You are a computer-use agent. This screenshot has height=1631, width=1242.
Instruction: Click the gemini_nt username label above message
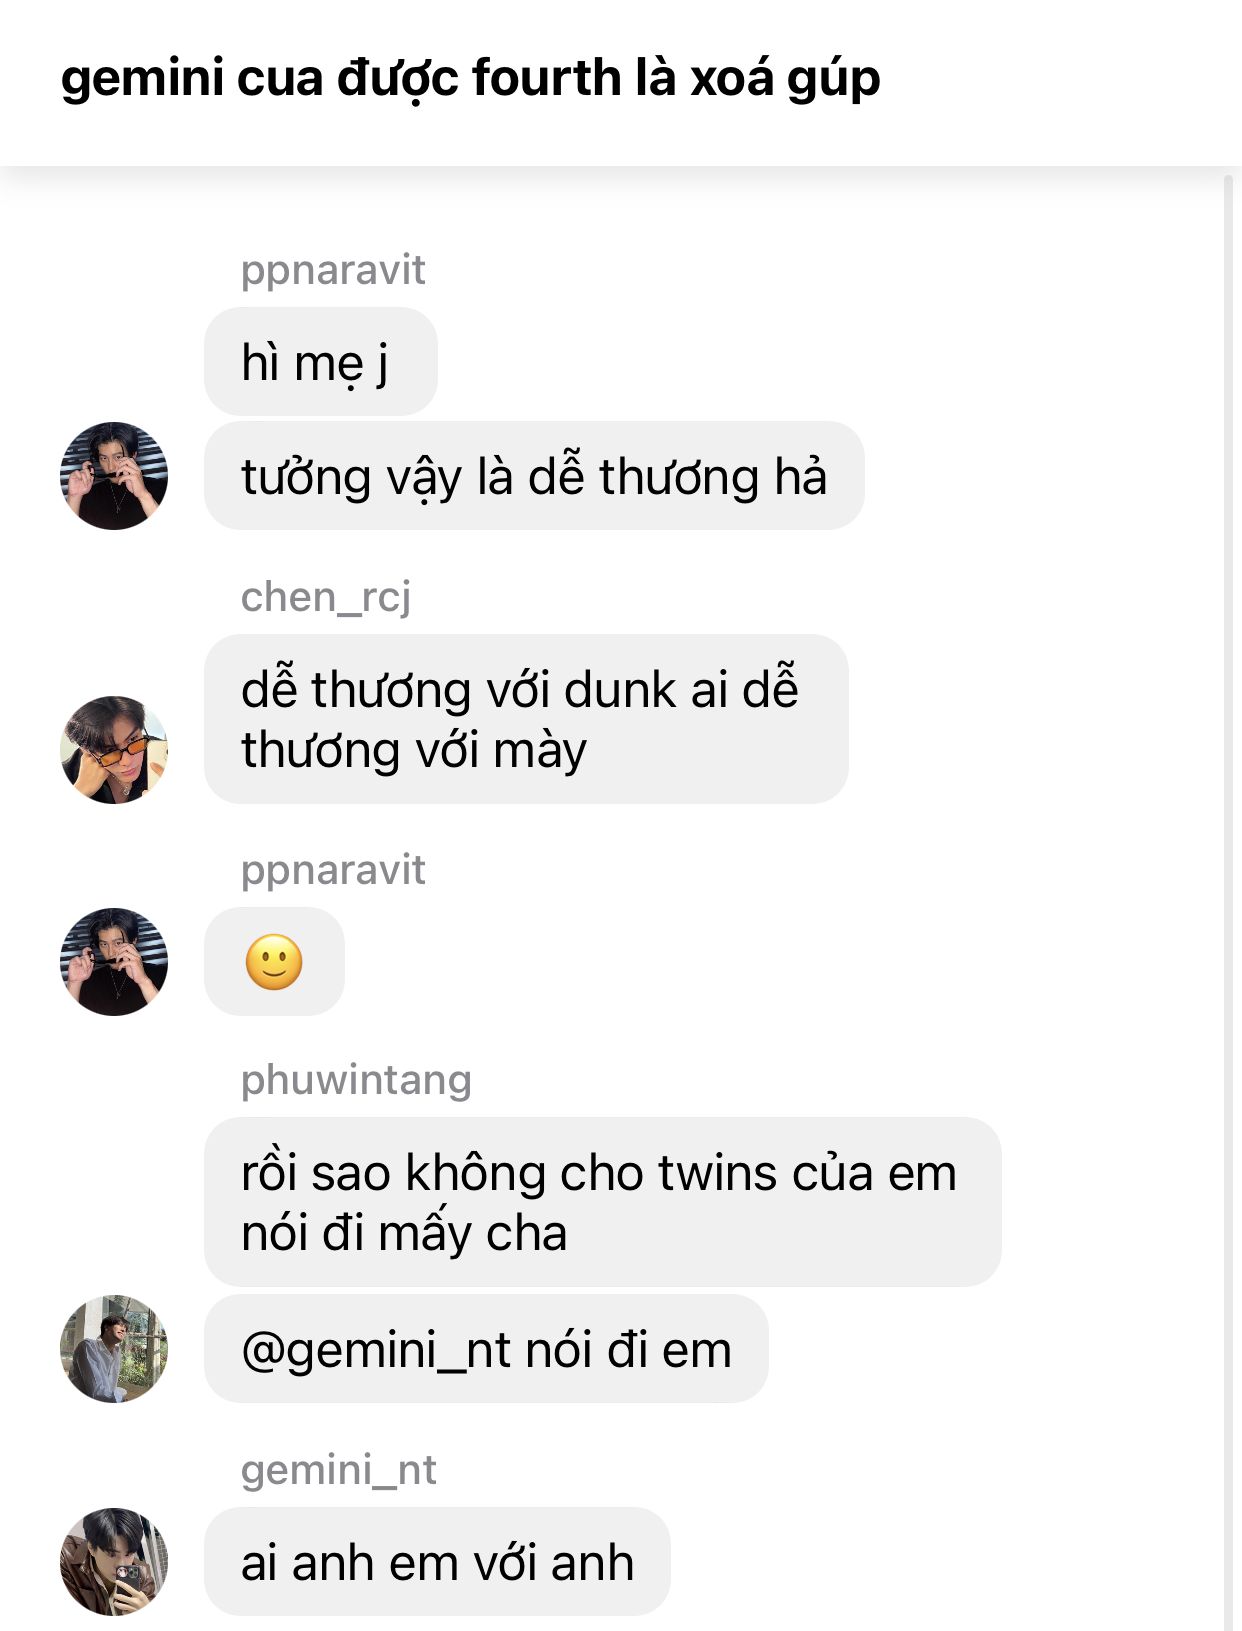(x=338, y=1471)
